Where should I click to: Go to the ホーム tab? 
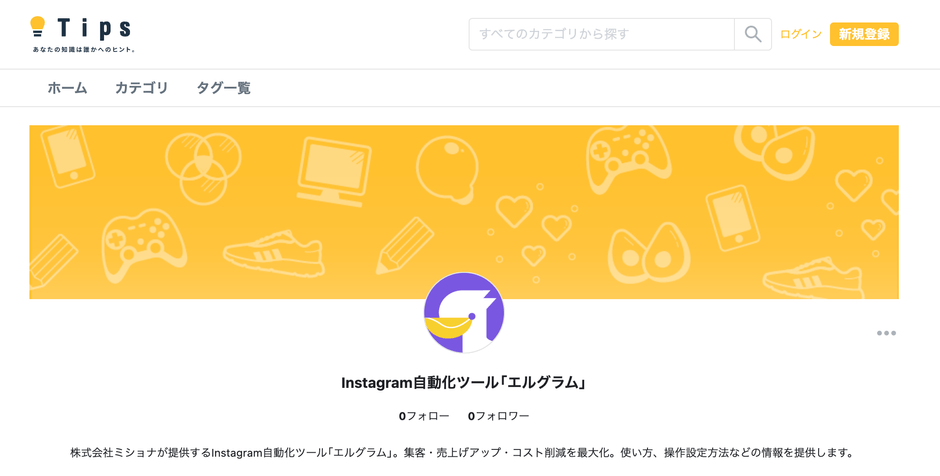tap(67, 88)
